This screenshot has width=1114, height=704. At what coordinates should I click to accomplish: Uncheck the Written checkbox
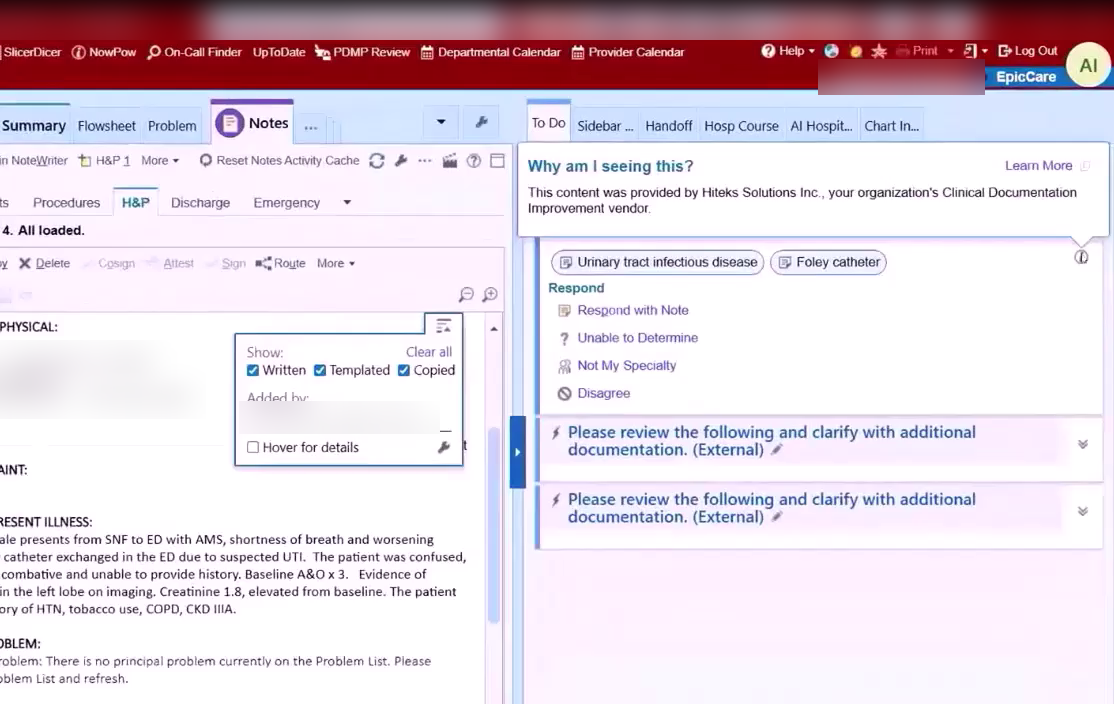[x=253, y=370]
